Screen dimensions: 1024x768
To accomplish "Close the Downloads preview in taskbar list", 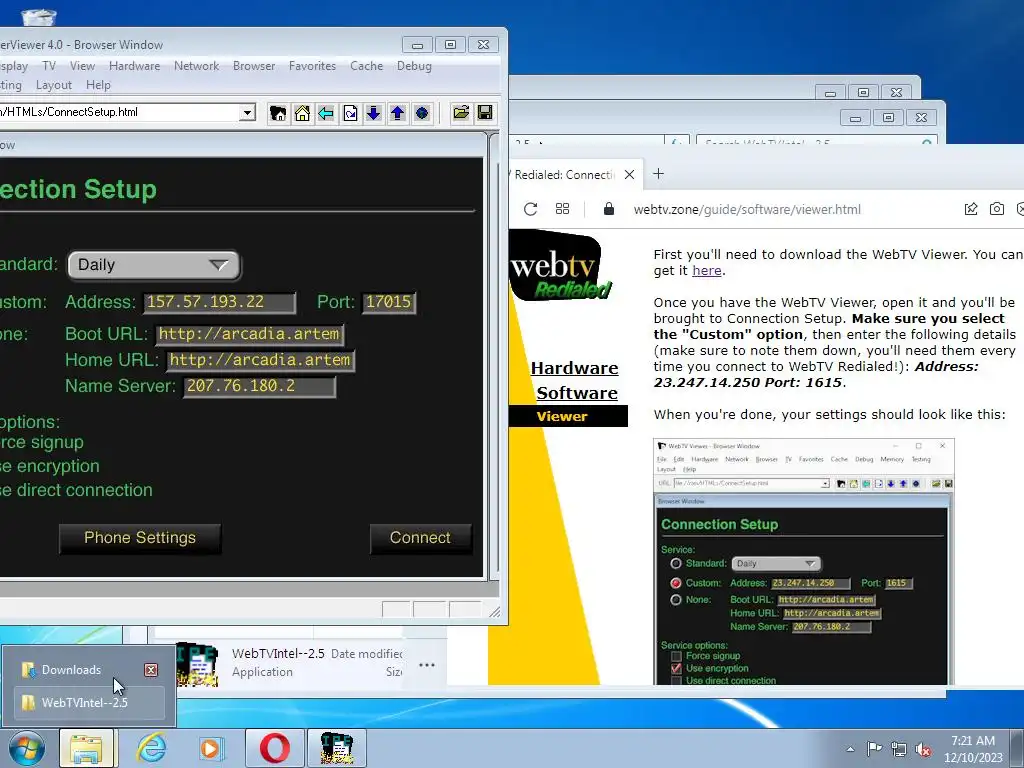I will tap(151, 670).
